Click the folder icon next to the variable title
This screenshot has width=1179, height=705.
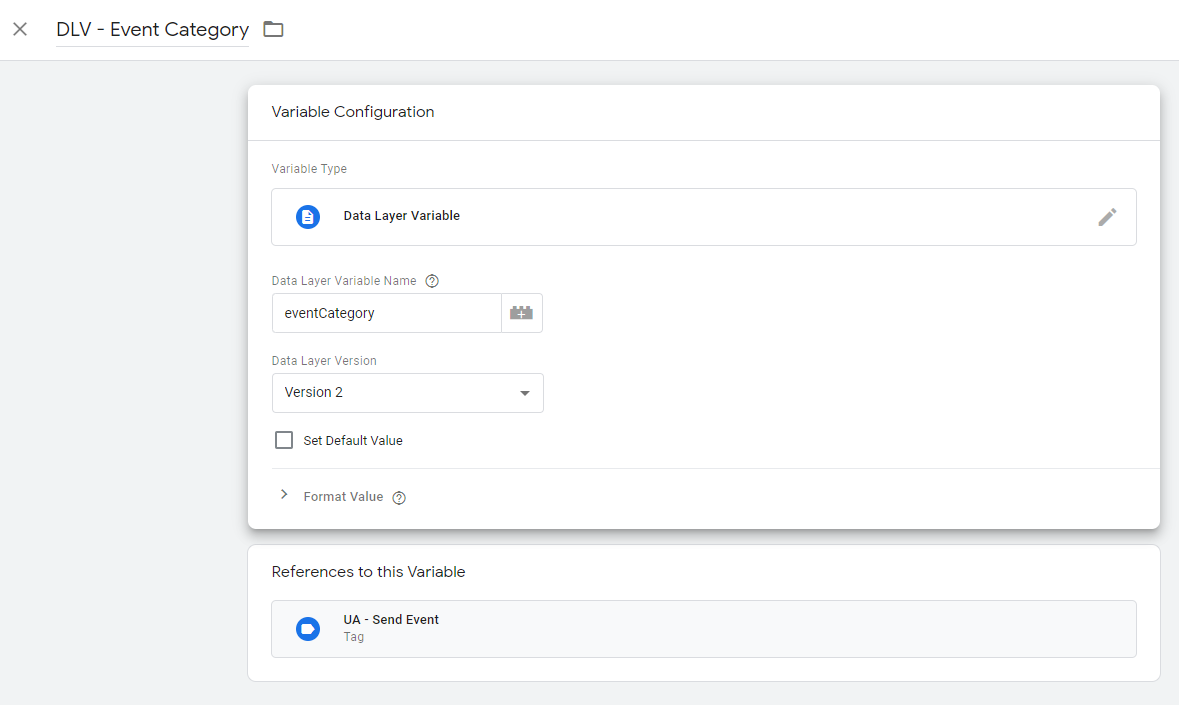click(x=273, y=29)
